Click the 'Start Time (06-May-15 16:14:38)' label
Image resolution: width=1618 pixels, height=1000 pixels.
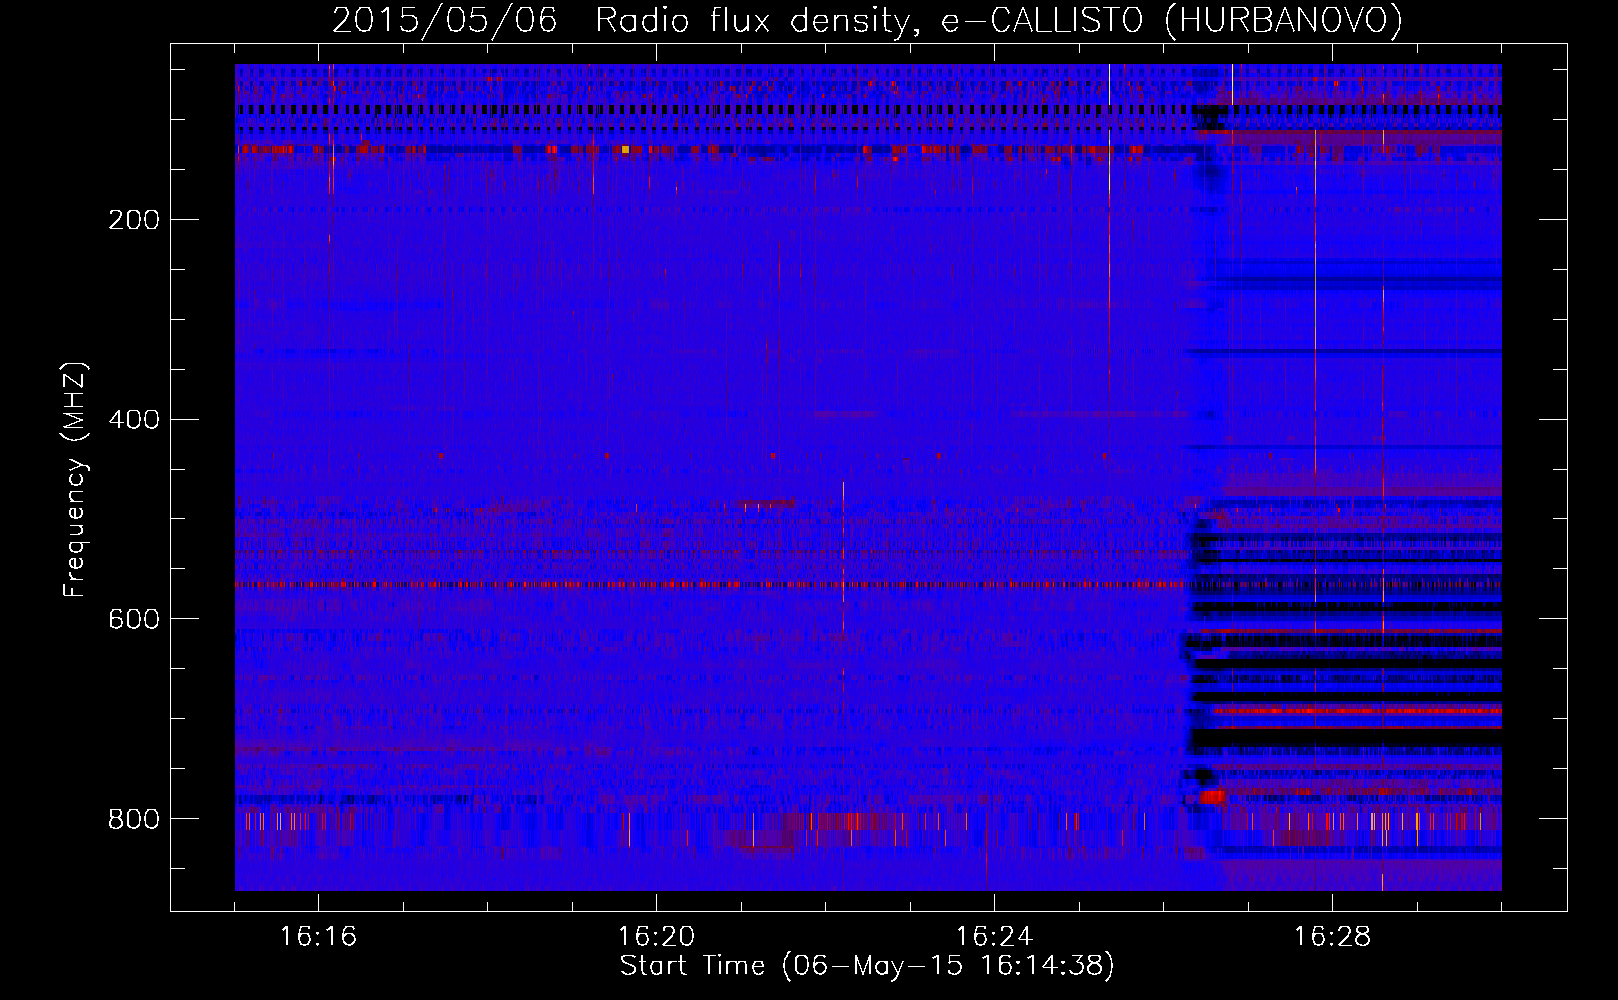click(x=867, y=966)
